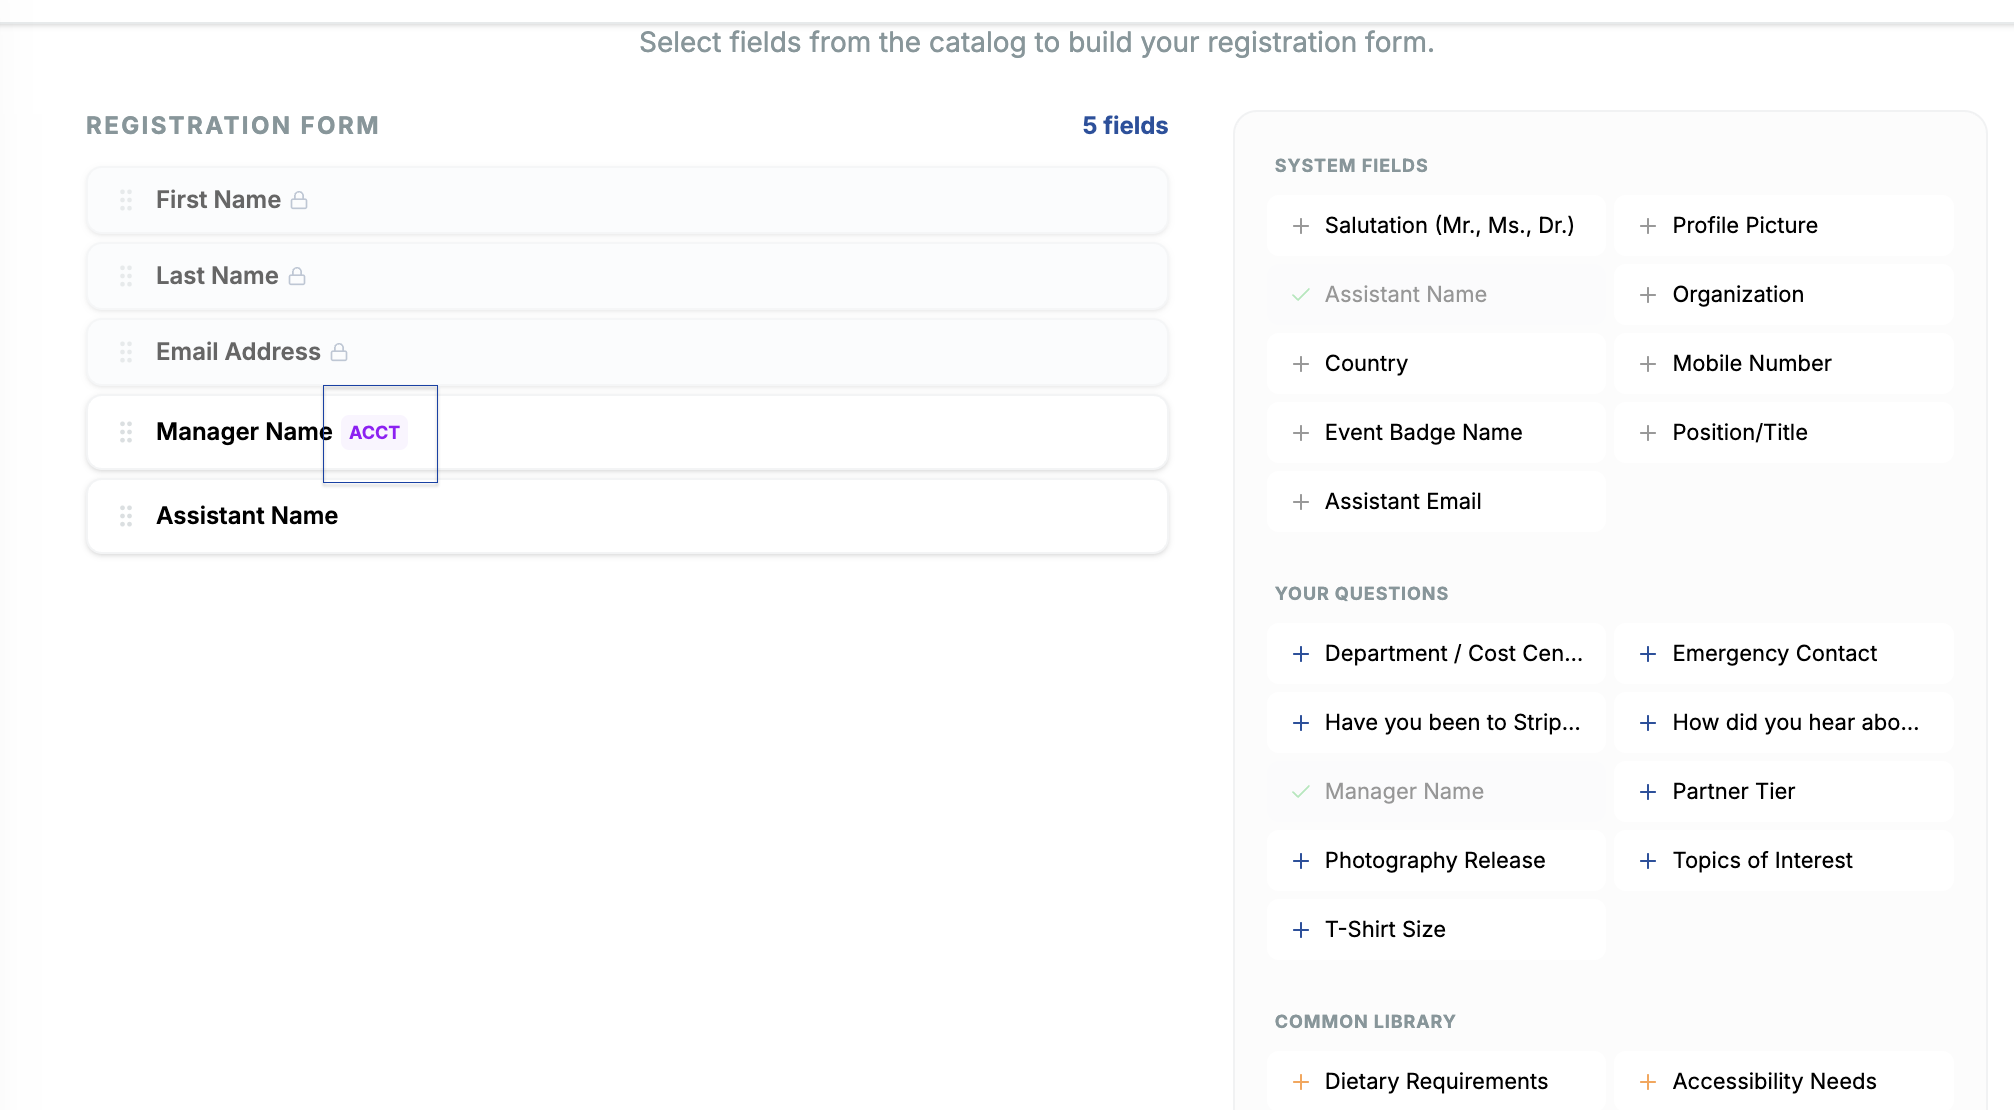Click the plus icon for Salutation field
Viewport: 2014px width, 1110px height.
[1301, 226]
